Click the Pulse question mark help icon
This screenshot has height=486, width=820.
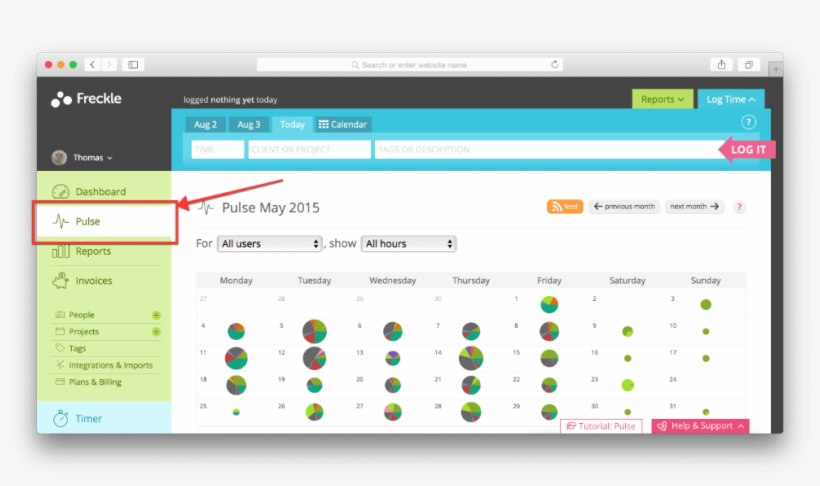coord(739,207)
